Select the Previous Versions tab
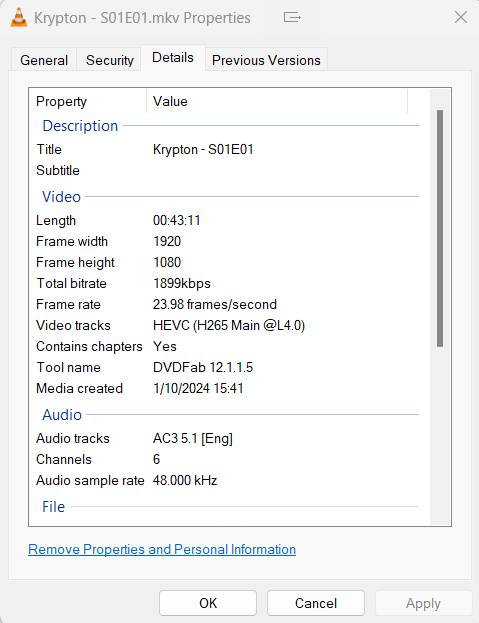Viewport: 479px width, 623px height. (x=266, y=60)
